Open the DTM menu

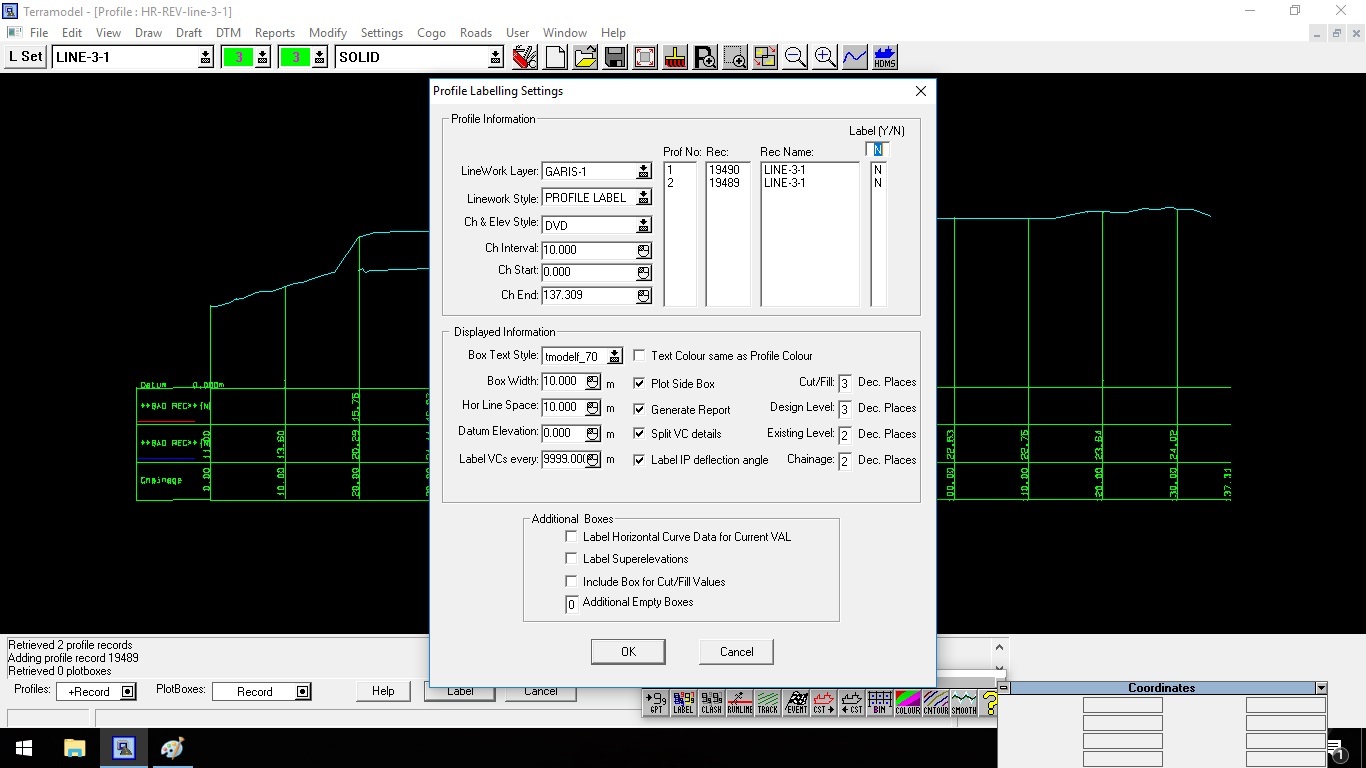pos(228,33)
